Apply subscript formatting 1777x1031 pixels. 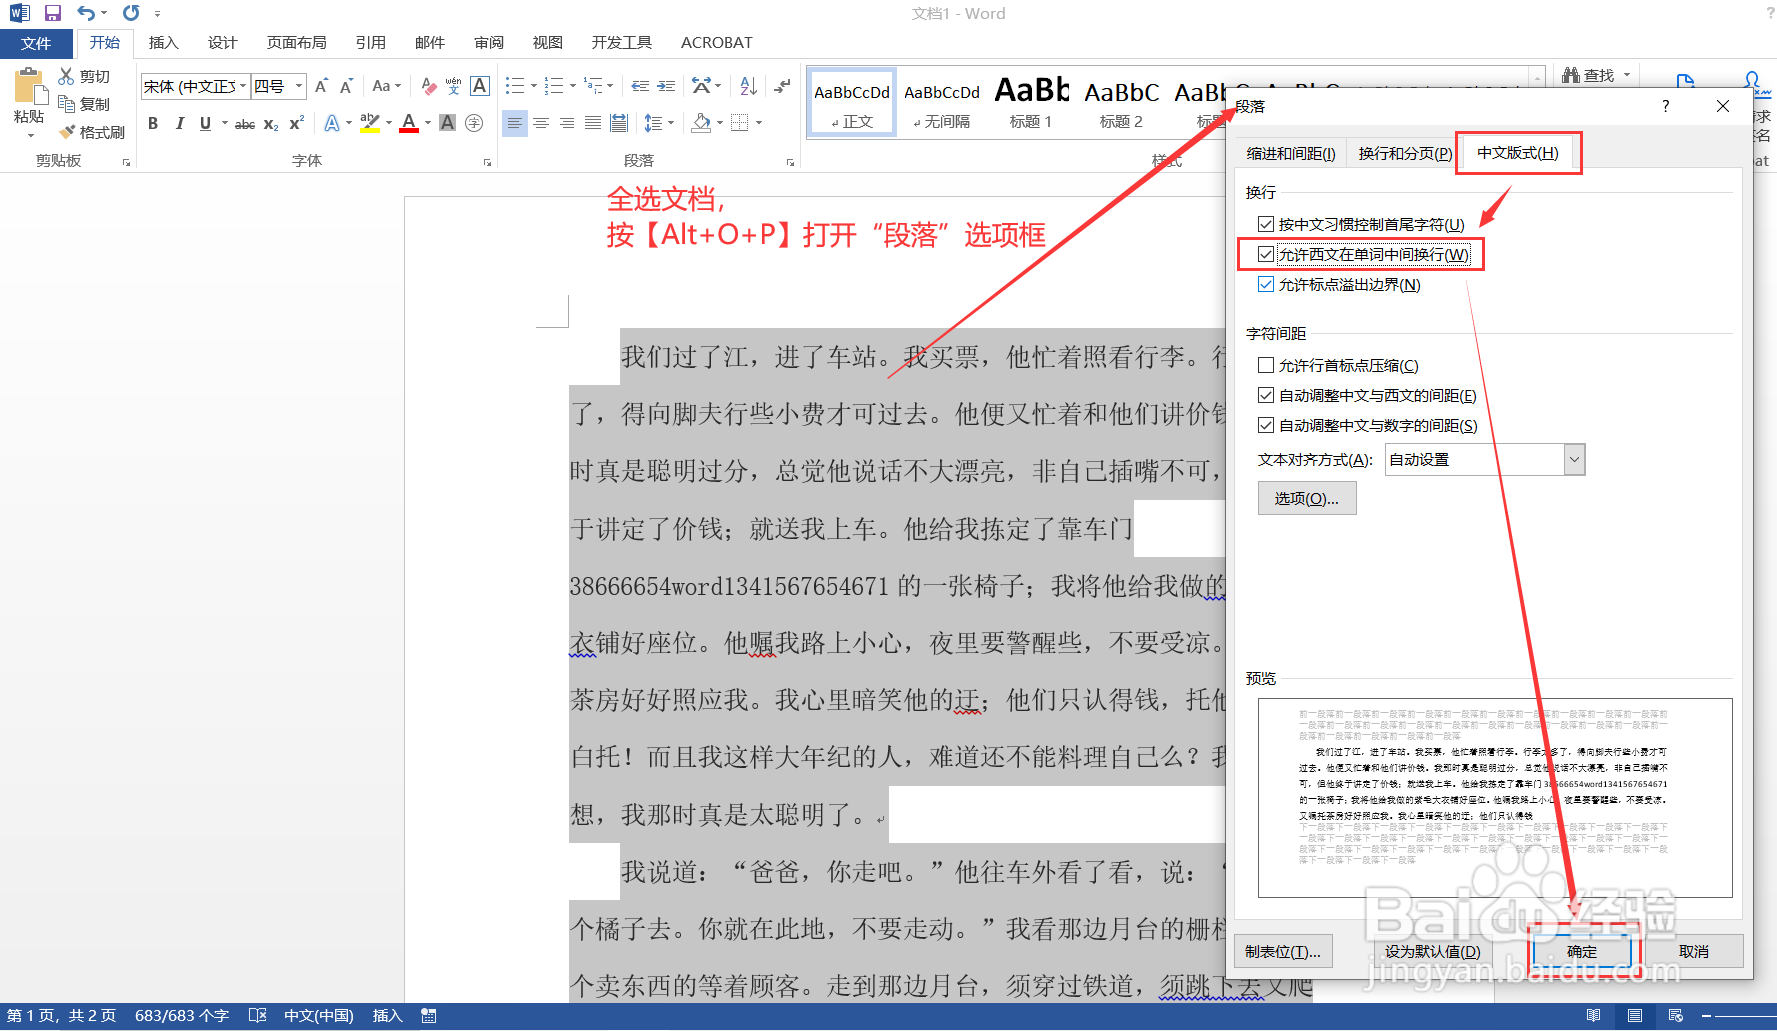(x=271, y=123)
